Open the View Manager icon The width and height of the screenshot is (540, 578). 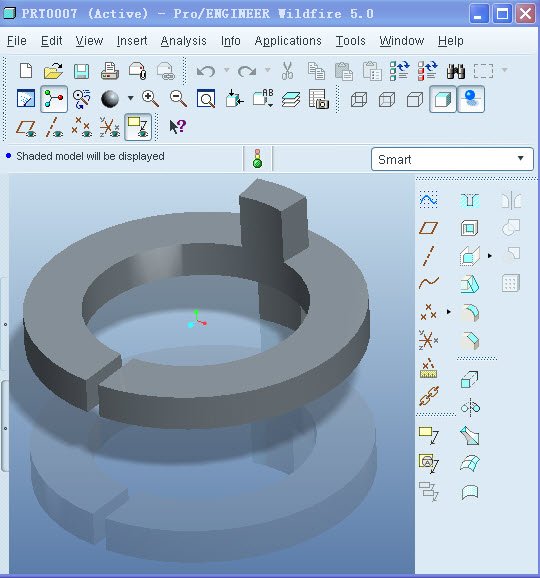coord(318,99)
